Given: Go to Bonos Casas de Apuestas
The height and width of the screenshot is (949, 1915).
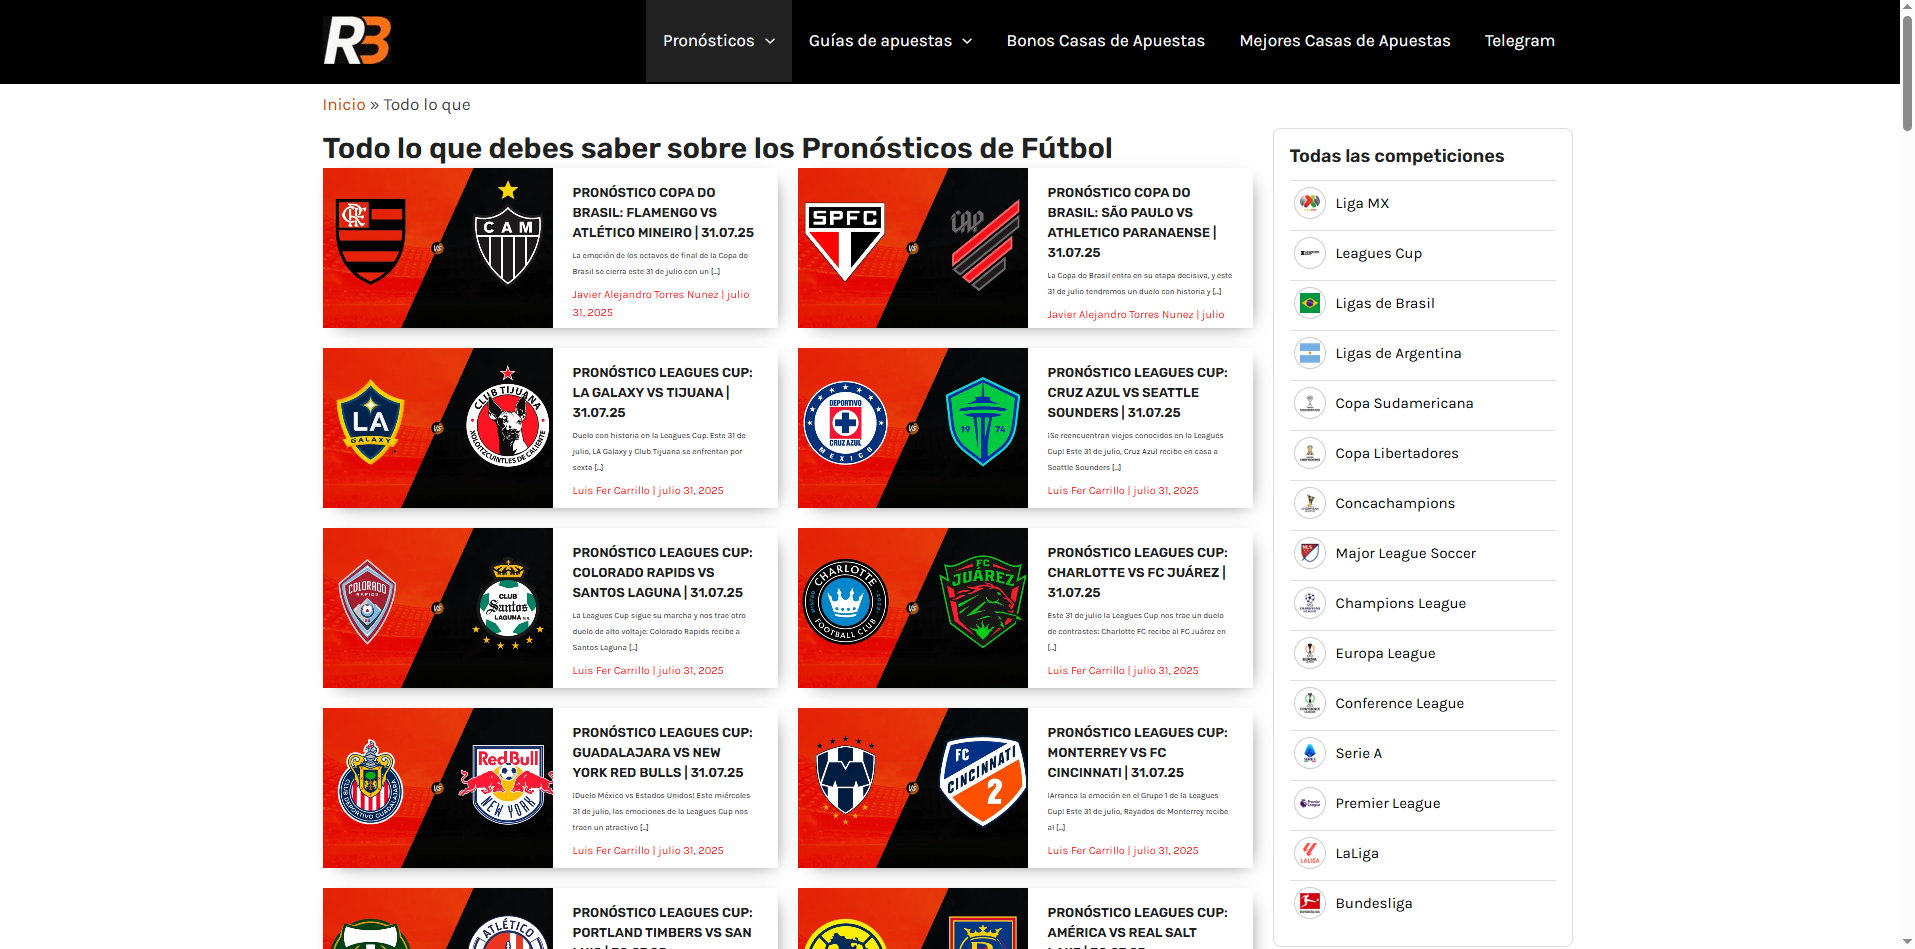Looking at the screenshot, I should 1106,41.
